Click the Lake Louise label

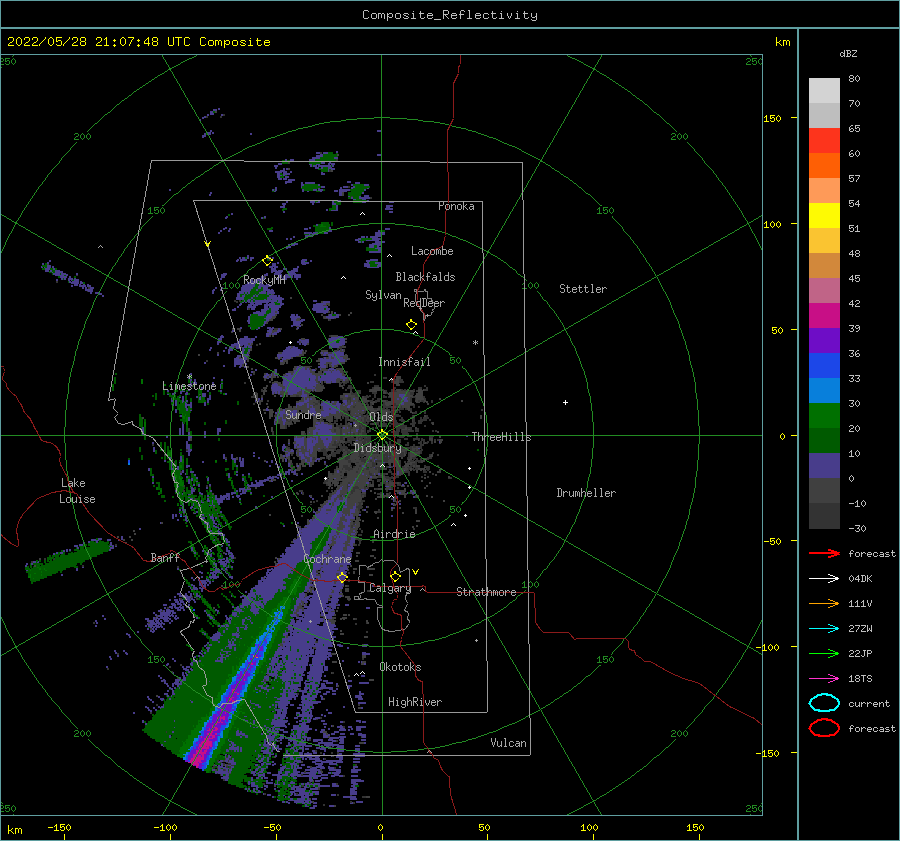(x=77, y=491)
